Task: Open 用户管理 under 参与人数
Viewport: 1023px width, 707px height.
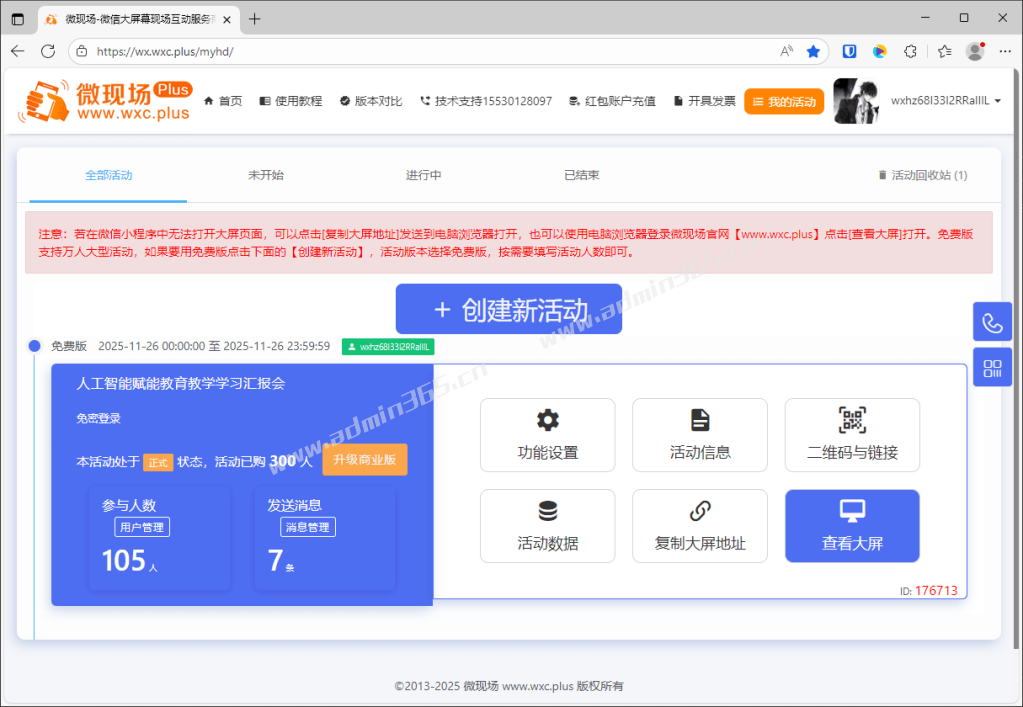Action: [142, 527]
